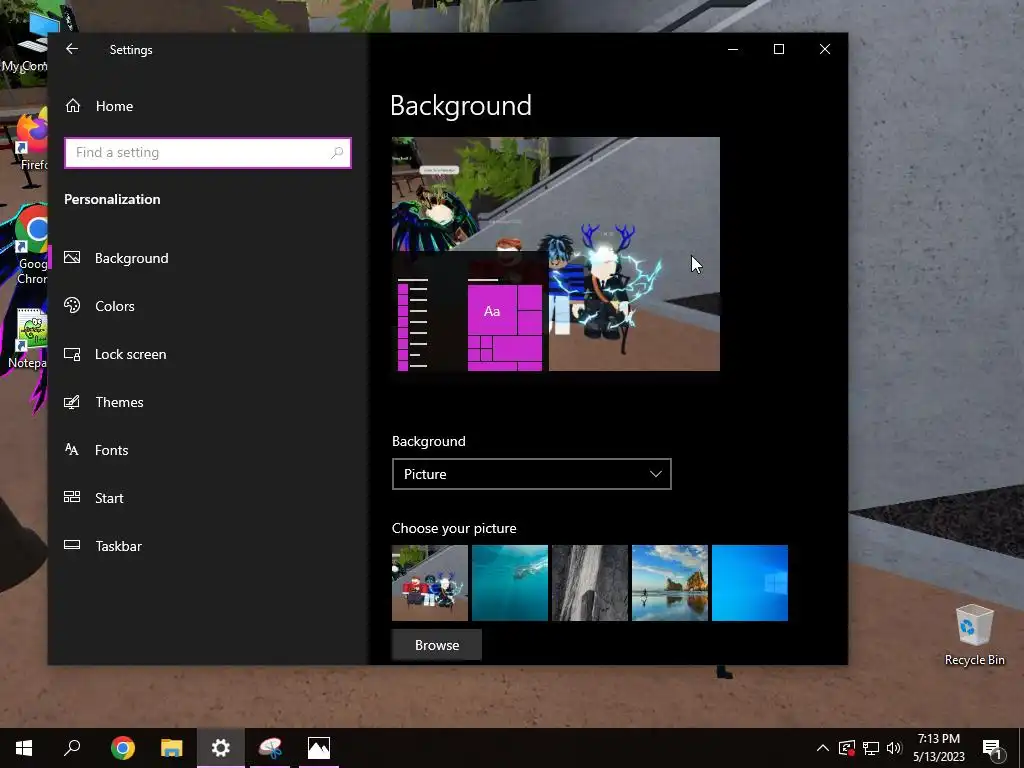
Task: Click the Find a setting search box
Action: [208, 153]
